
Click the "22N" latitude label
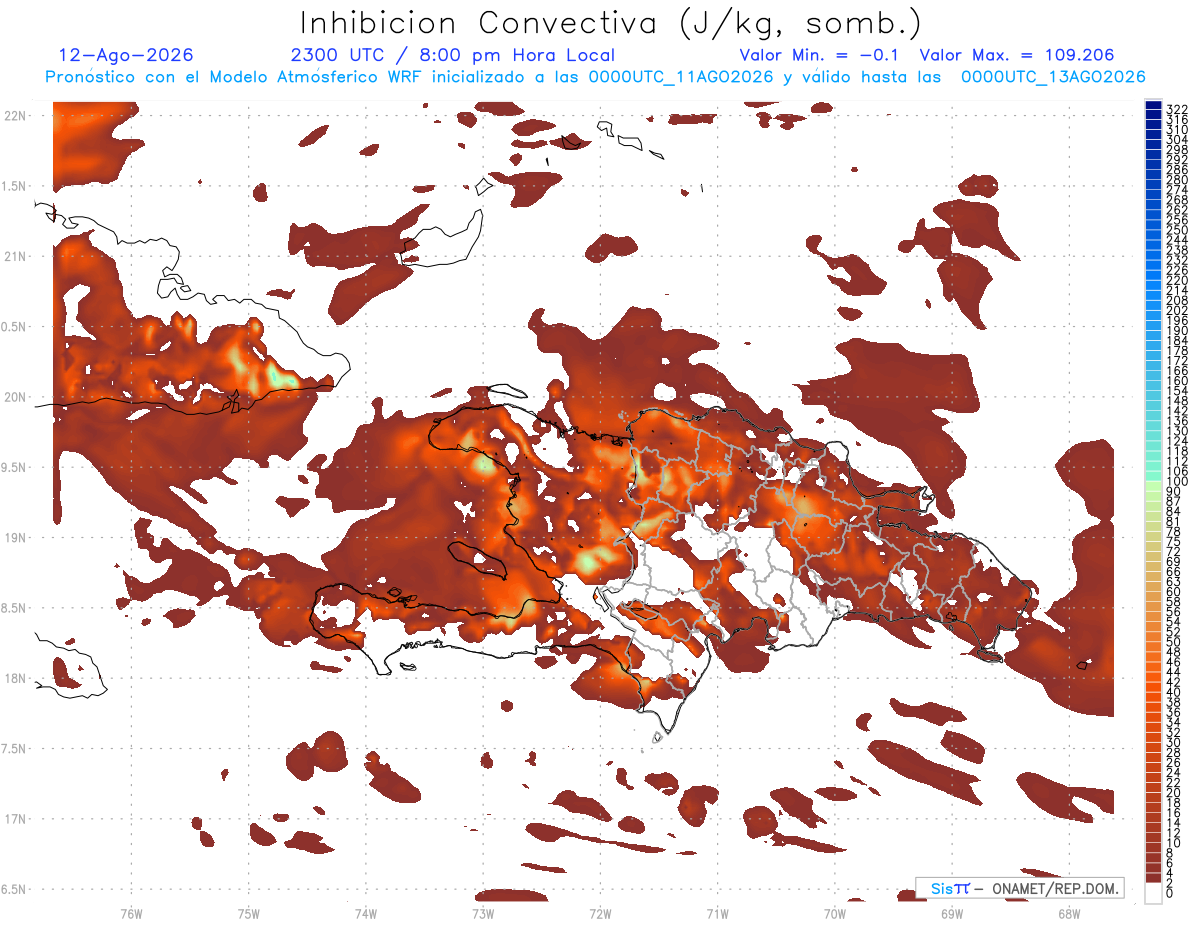(x=14, y=116)
